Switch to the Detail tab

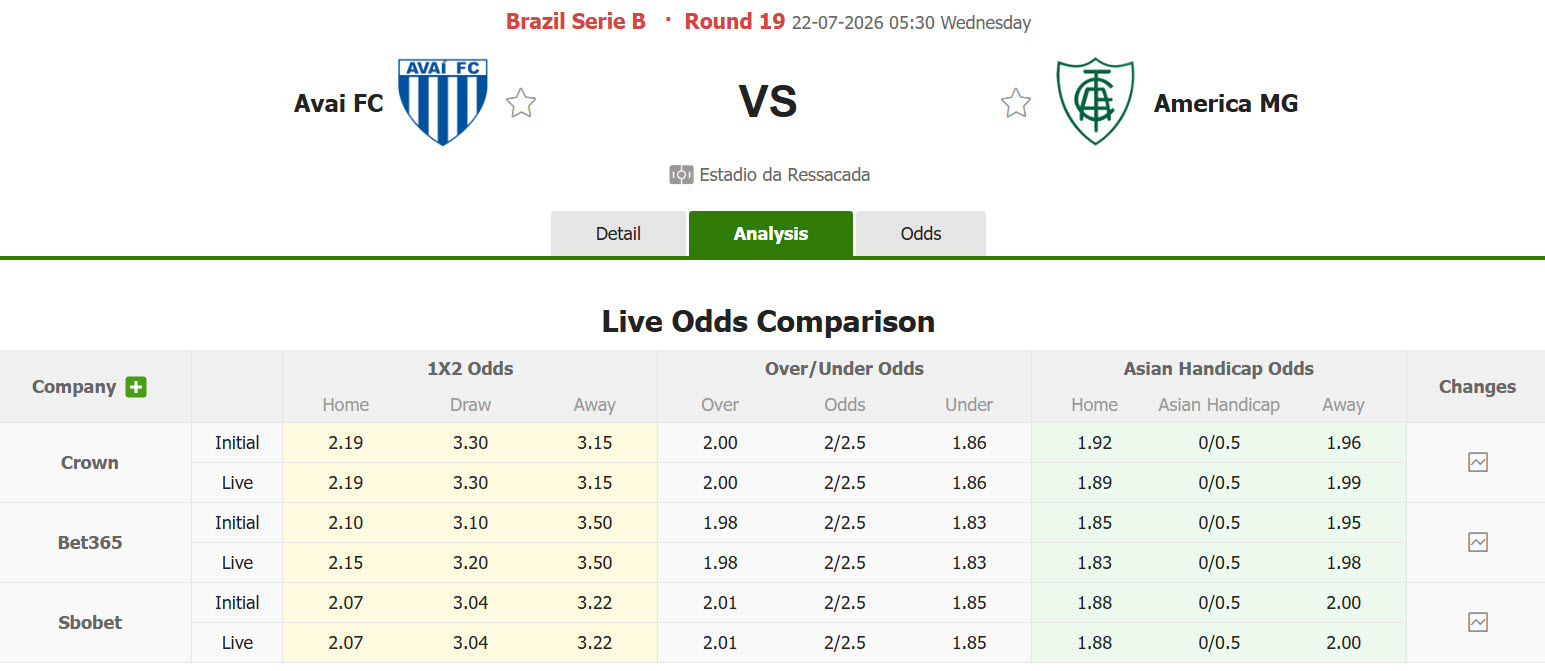618,234
